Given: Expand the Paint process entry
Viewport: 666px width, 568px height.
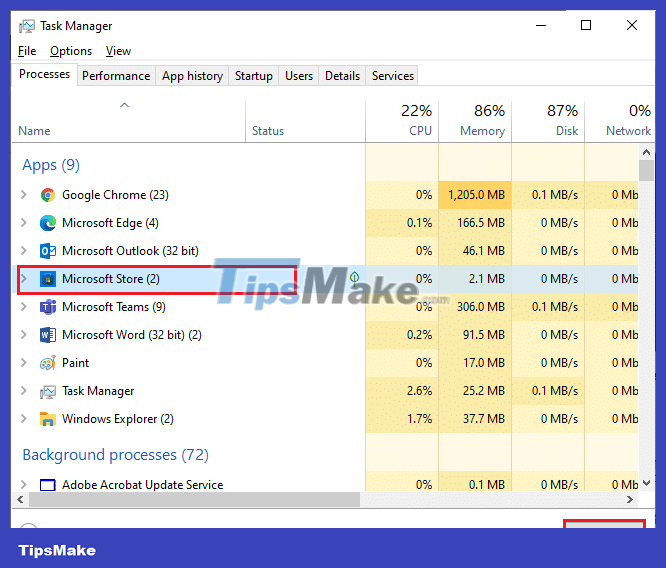Looking at the screenshot, I should (x=24, y=363).
